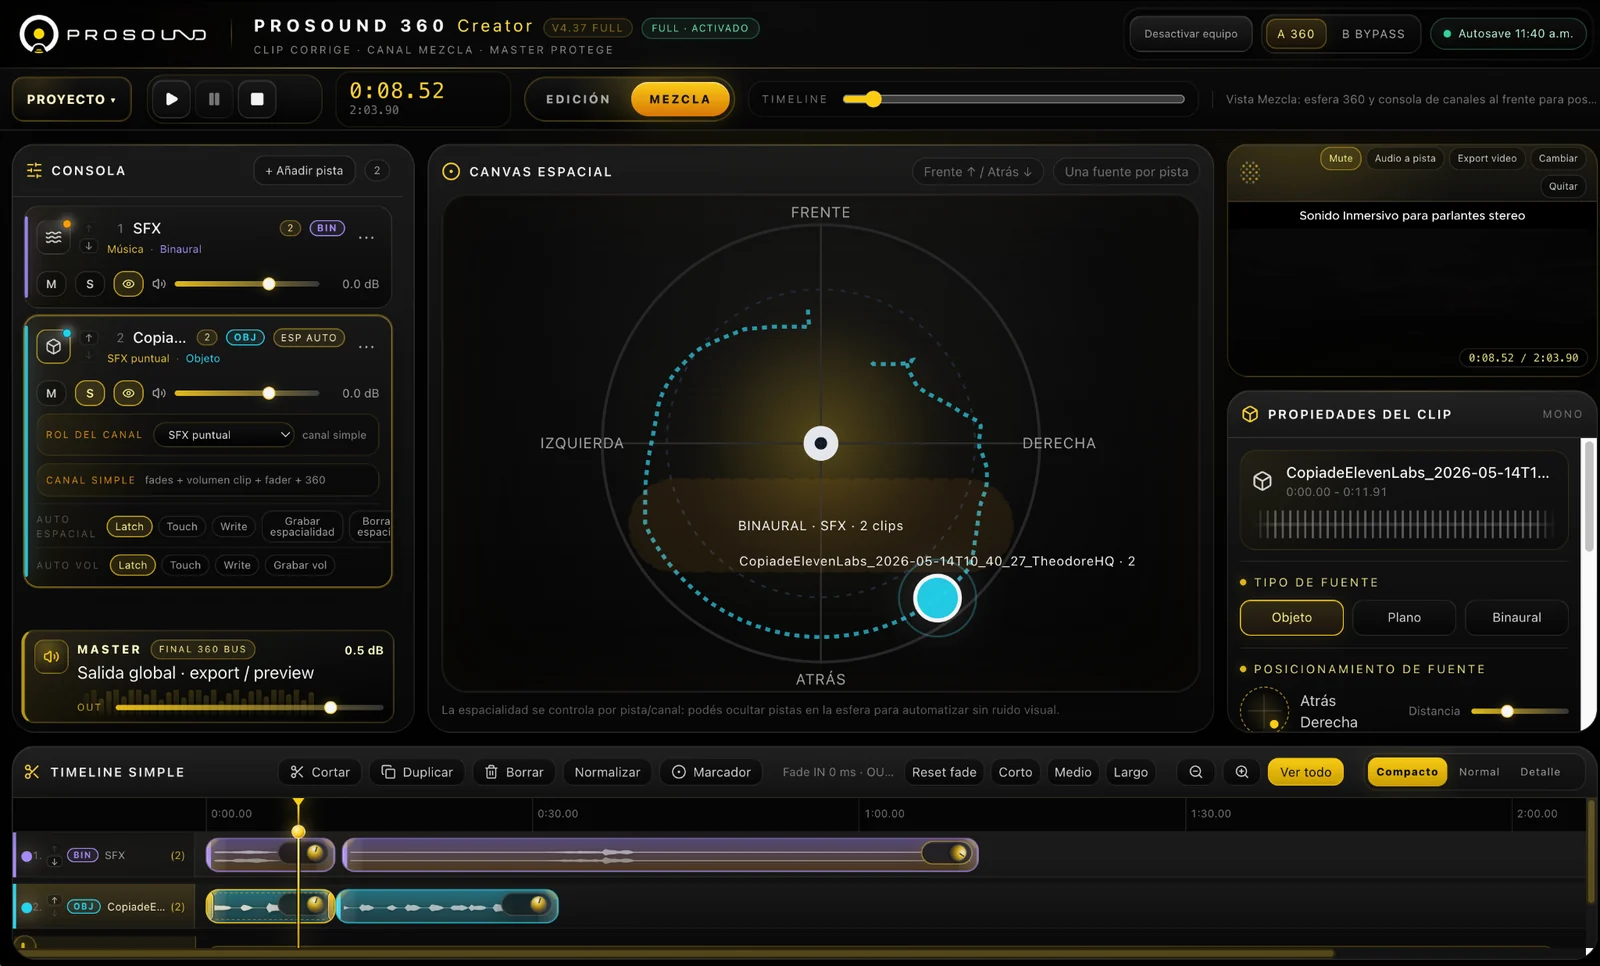The image size is (1600, 966).
Task: Open the SFX track three-dots menu
Action: (367, 237)
